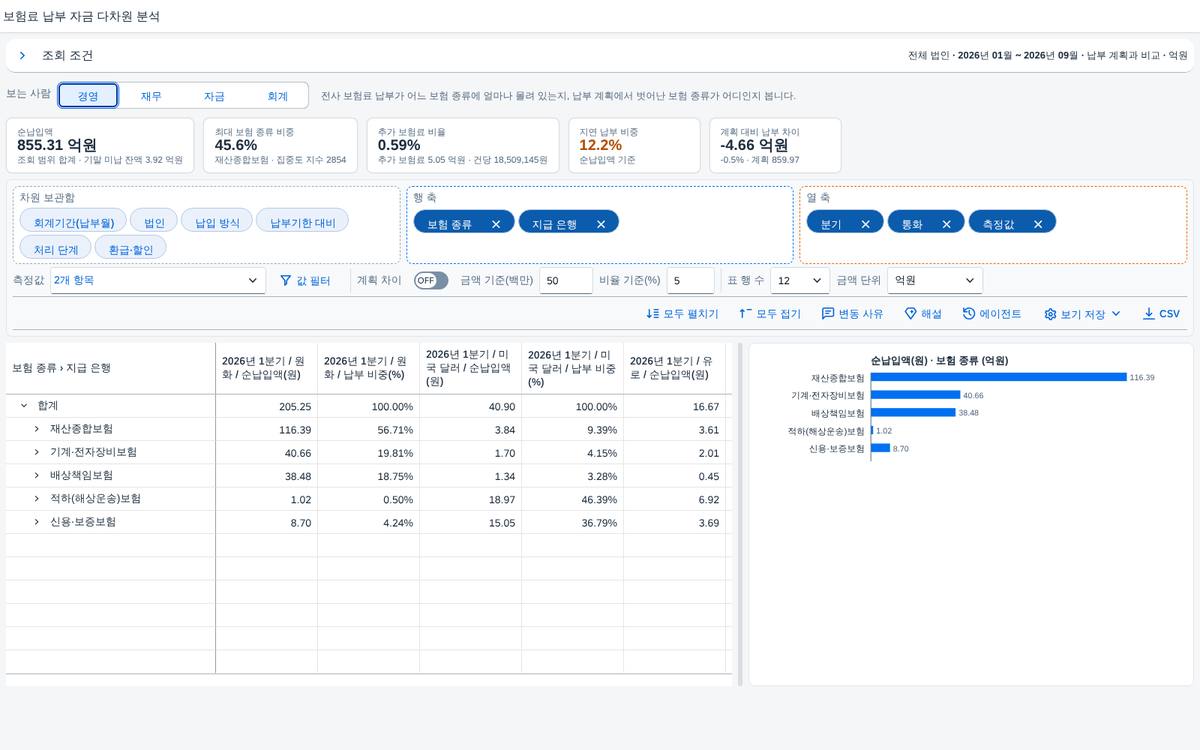Switch to the 경영 persona tab
1200x750 pixels.
(x=88, y=96)
